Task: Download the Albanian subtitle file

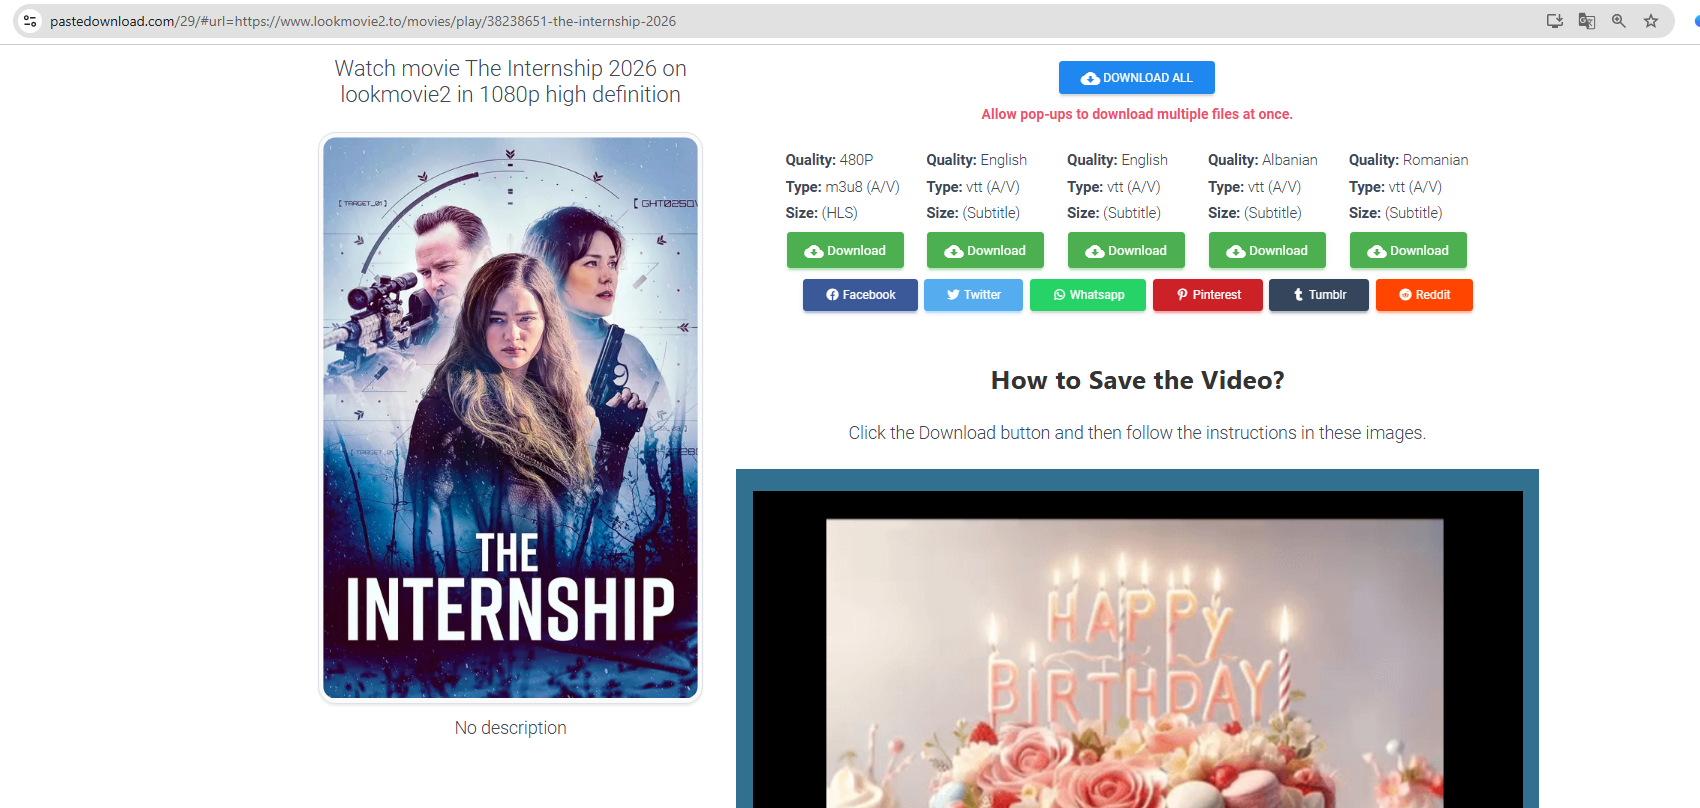Action: point(1267,250)
